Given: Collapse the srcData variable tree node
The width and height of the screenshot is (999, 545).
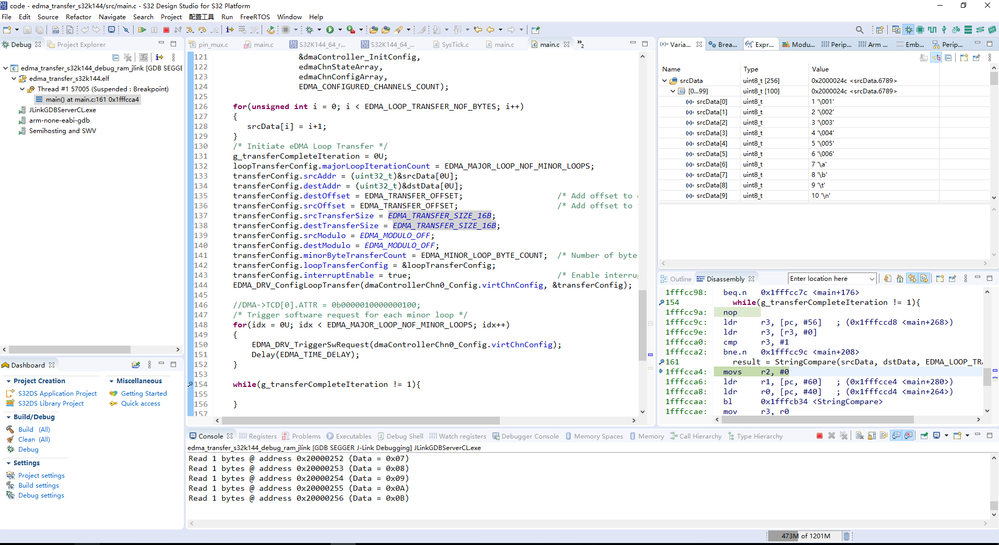Looking at the screenshot, I should point(665,81).
